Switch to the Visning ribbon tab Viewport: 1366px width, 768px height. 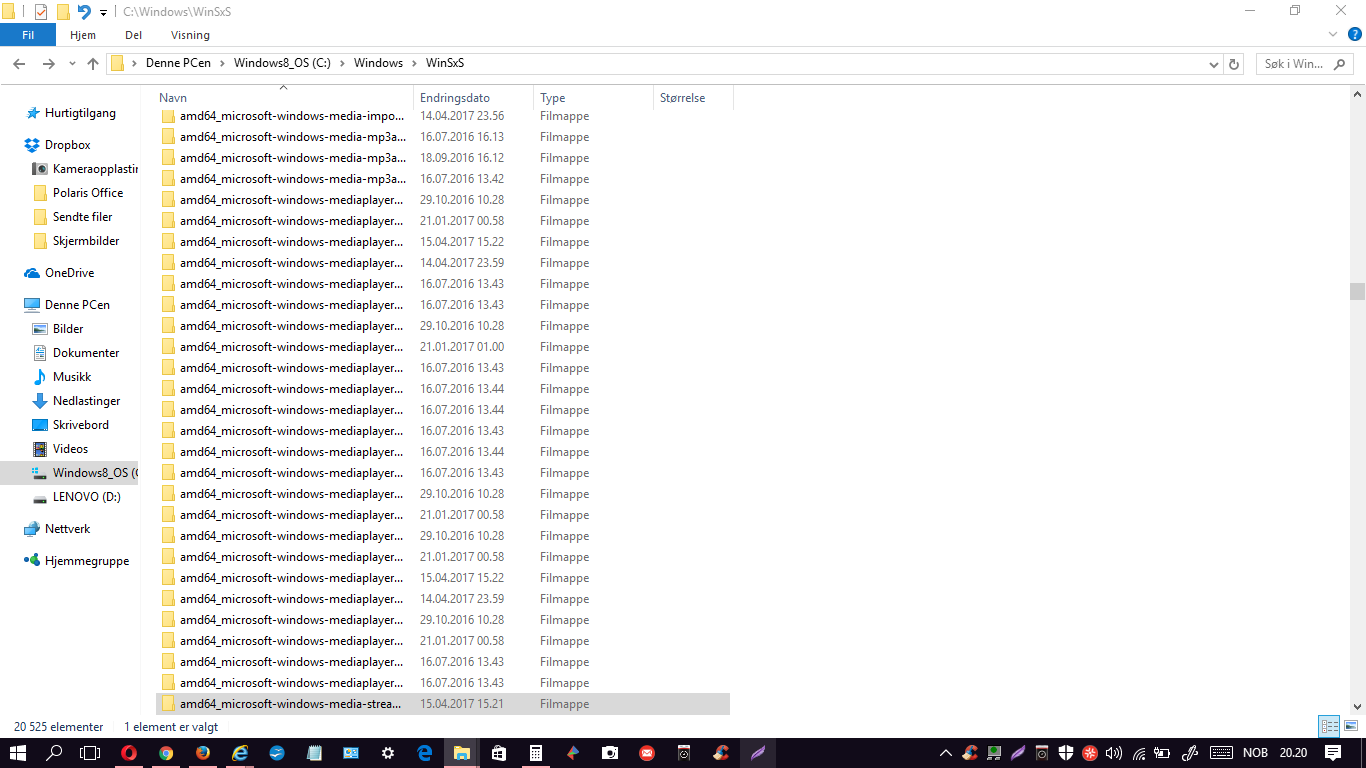tap(190, 35)
